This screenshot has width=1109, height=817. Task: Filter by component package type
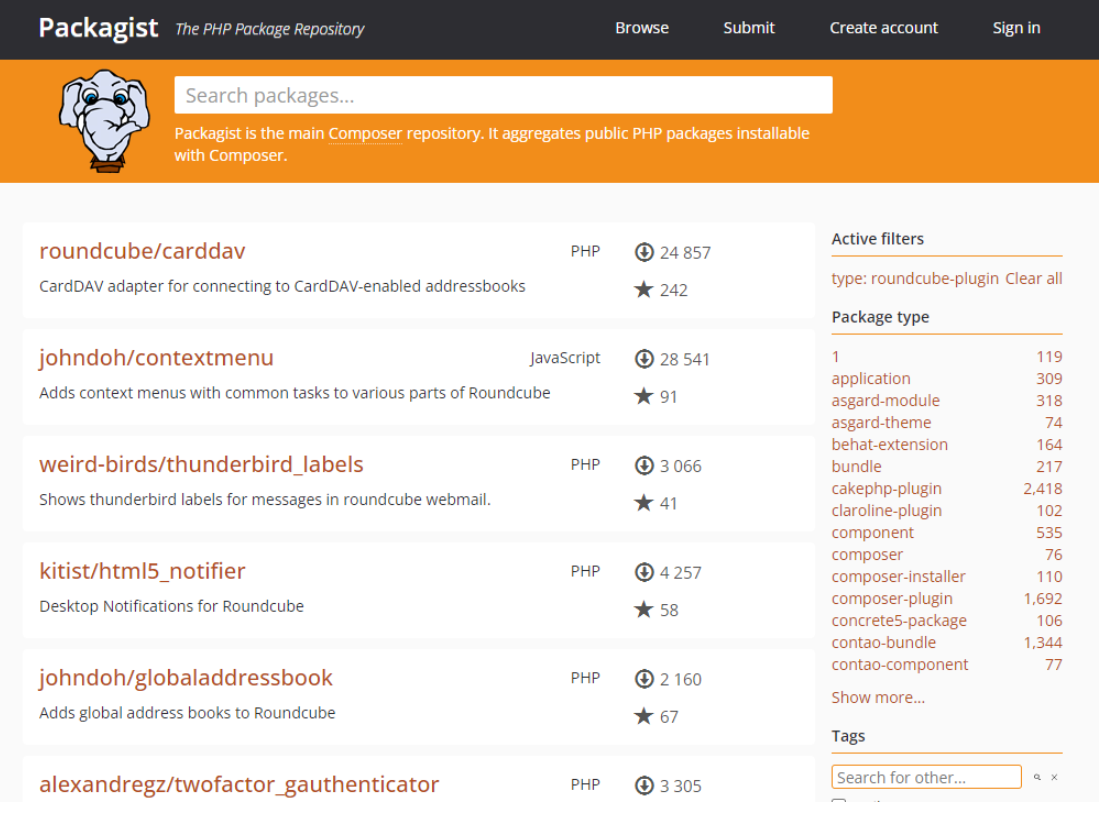(872, 532)
